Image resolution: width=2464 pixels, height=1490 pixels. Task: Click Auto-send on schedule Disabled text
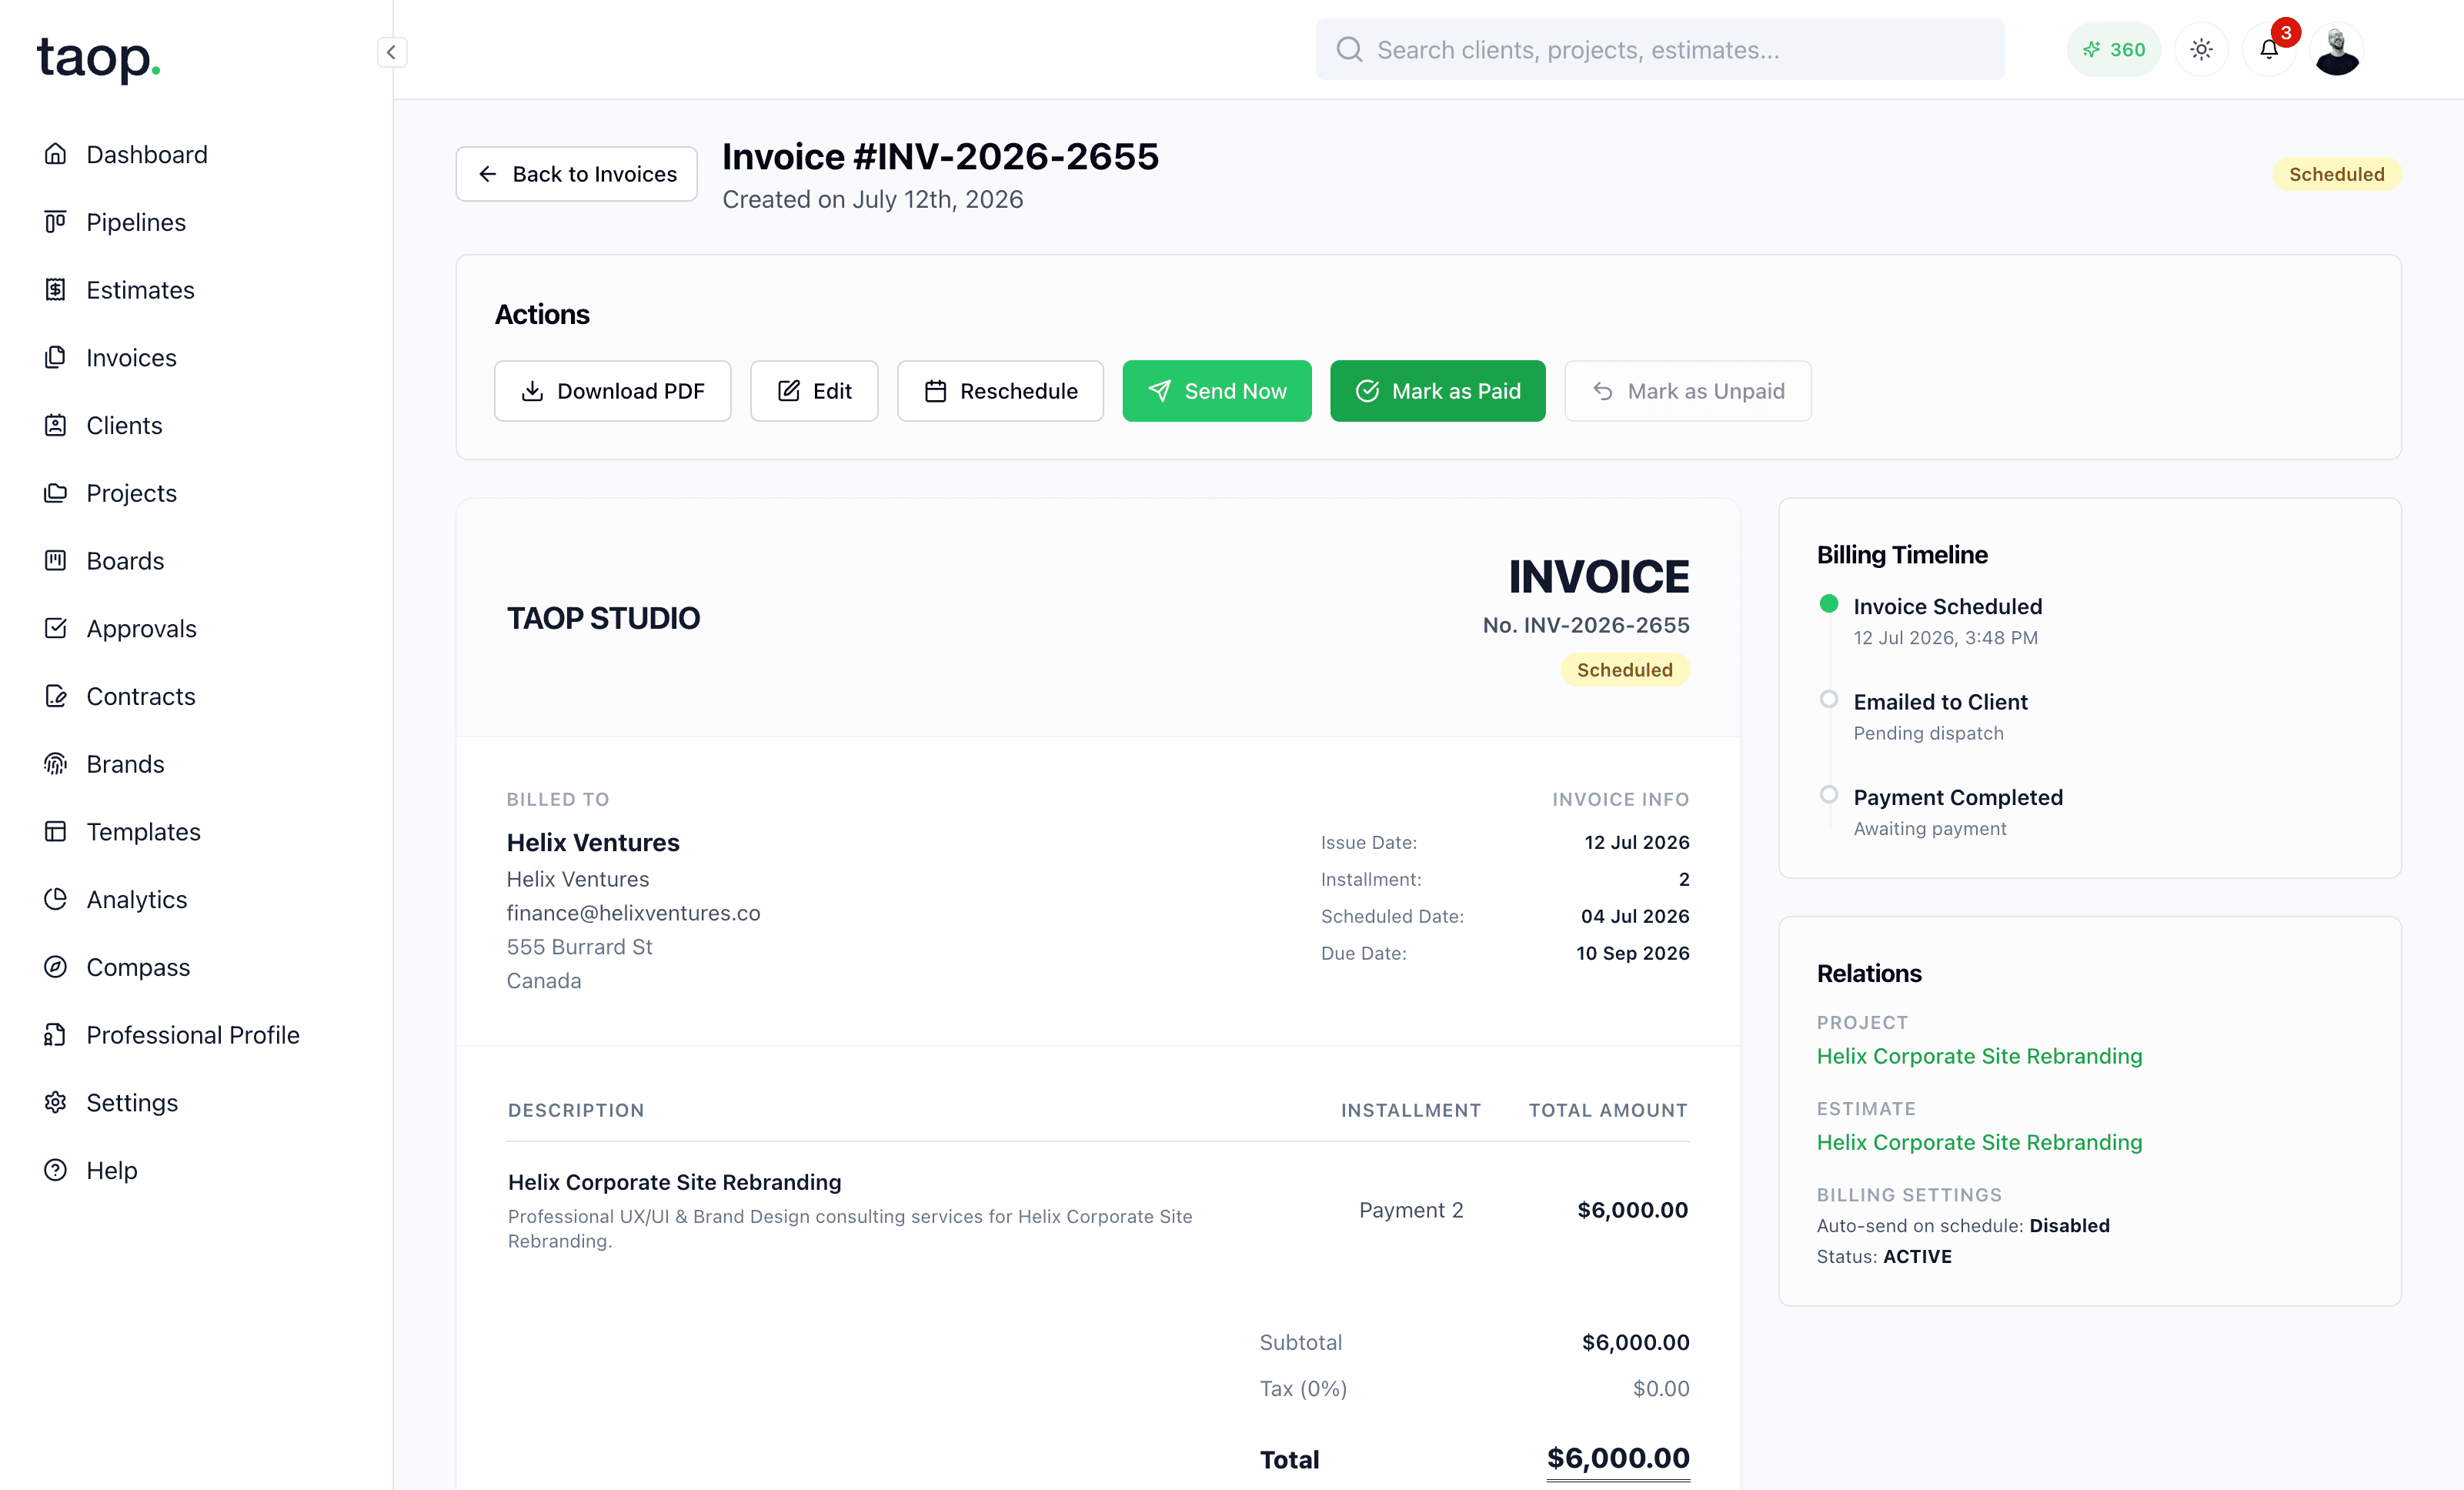[1962, 1225]
